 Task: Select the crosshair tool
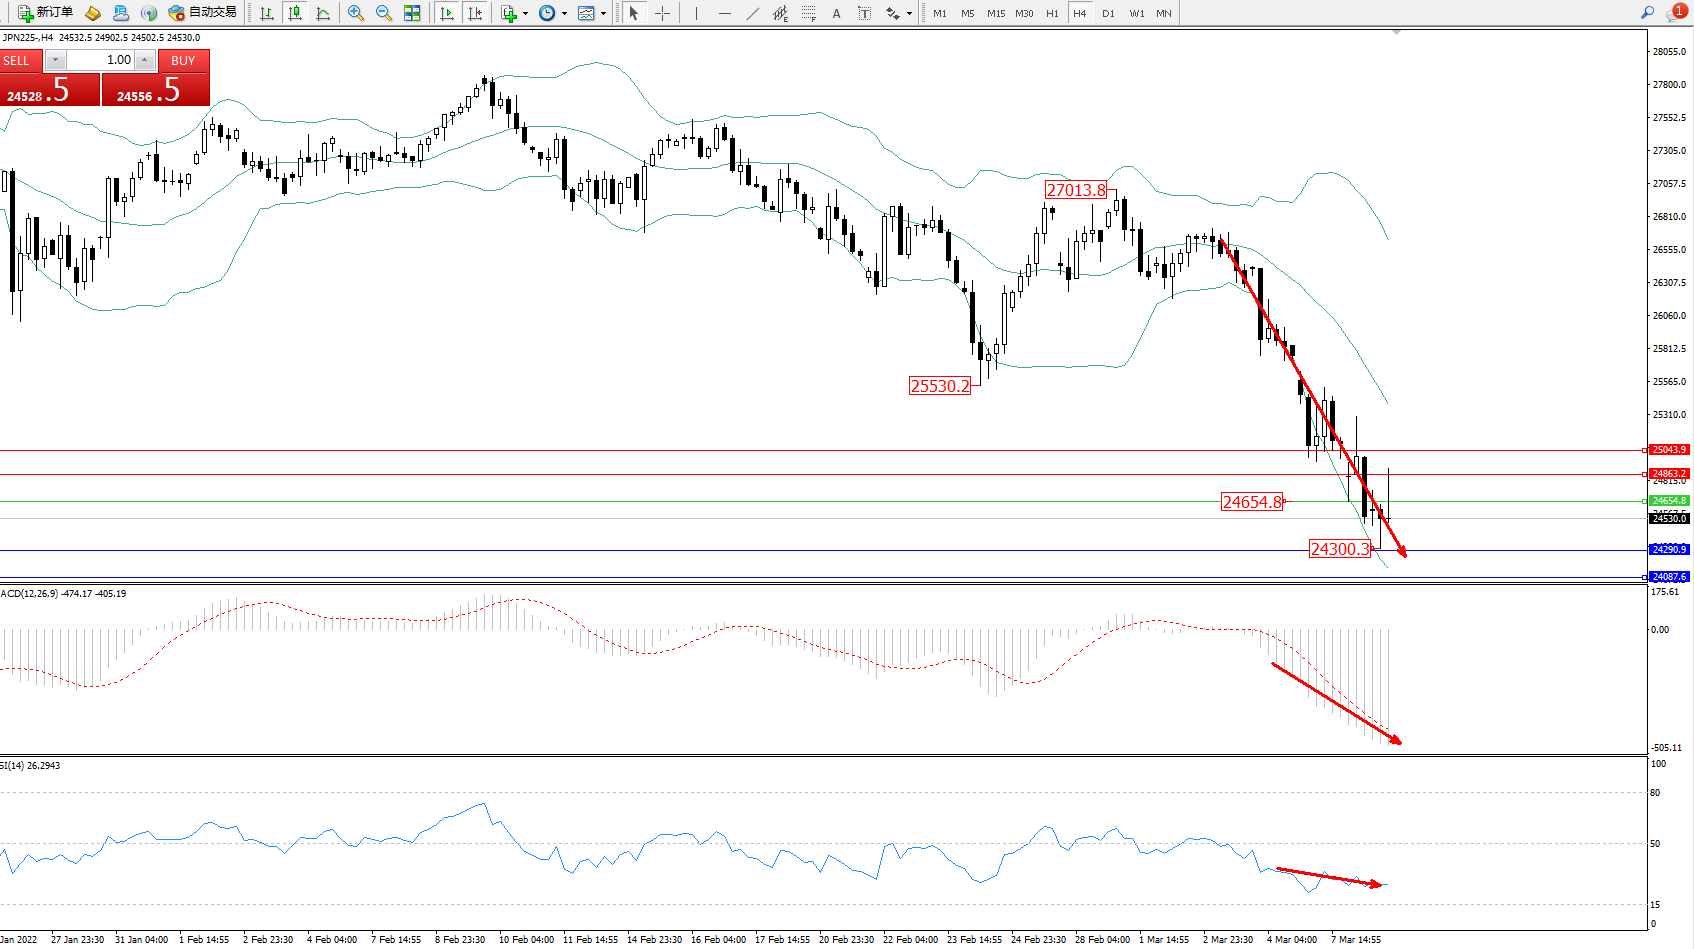point(662,13)
